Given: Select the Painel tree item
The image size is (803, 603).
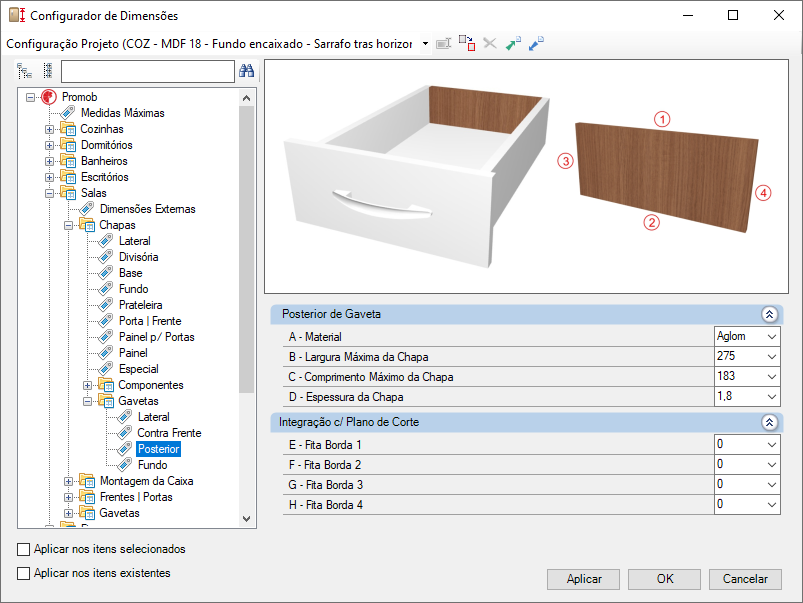Looking at the screenshot, I should pos(133,353).
